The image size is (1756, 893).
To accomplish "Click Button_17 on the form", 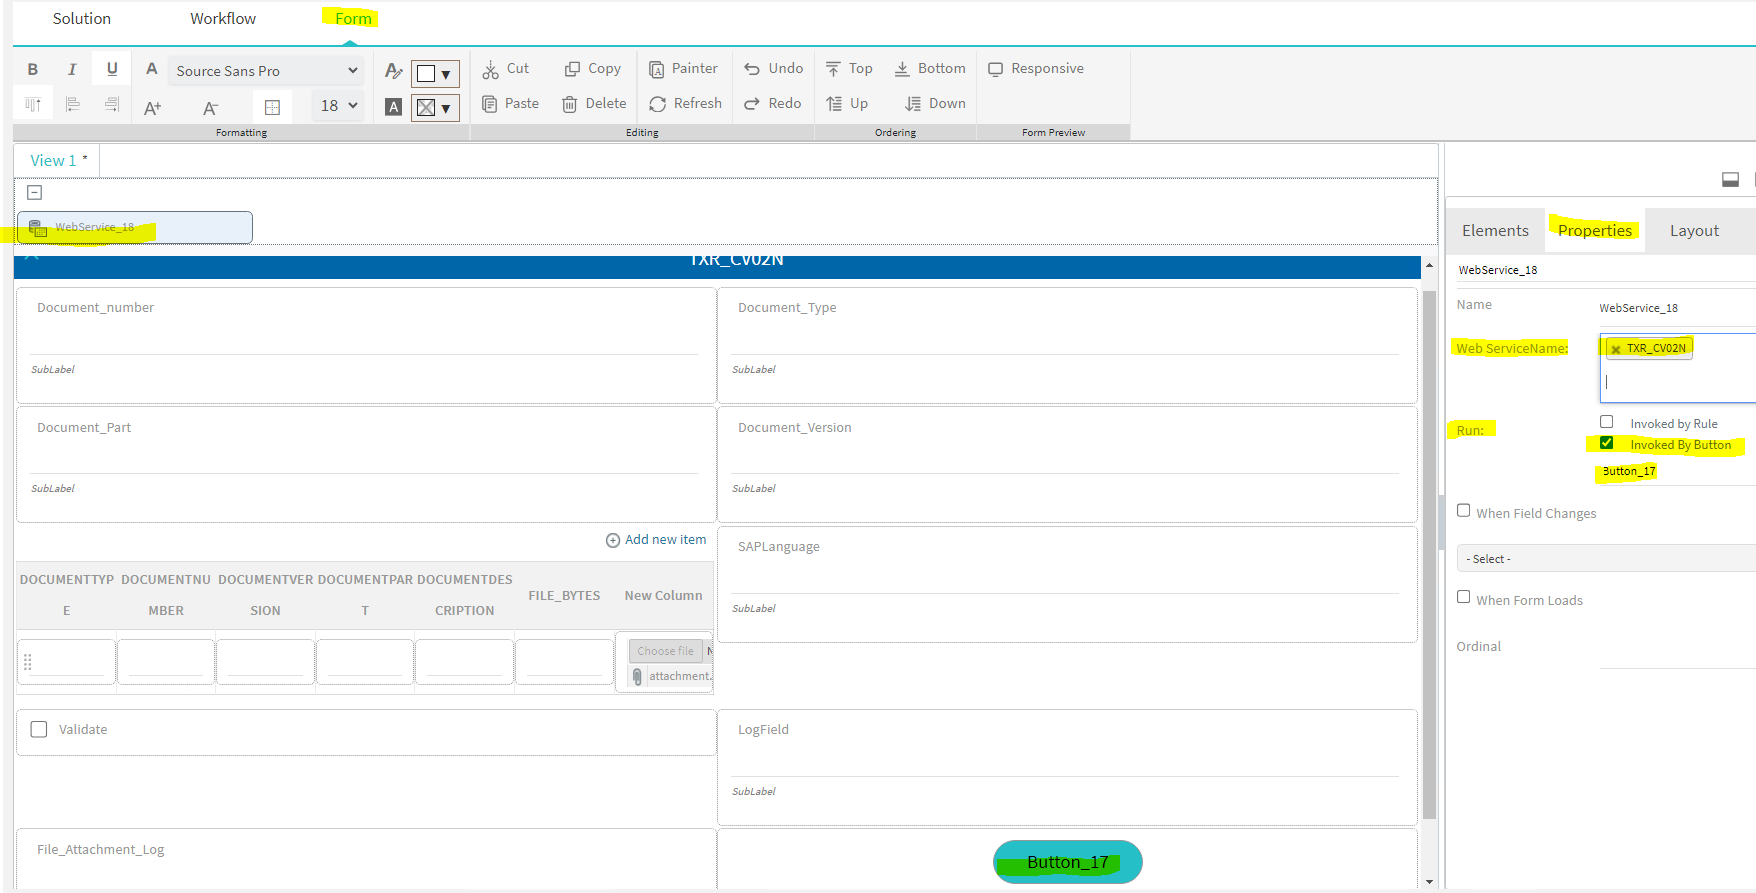I will (x=1067, y=862).
